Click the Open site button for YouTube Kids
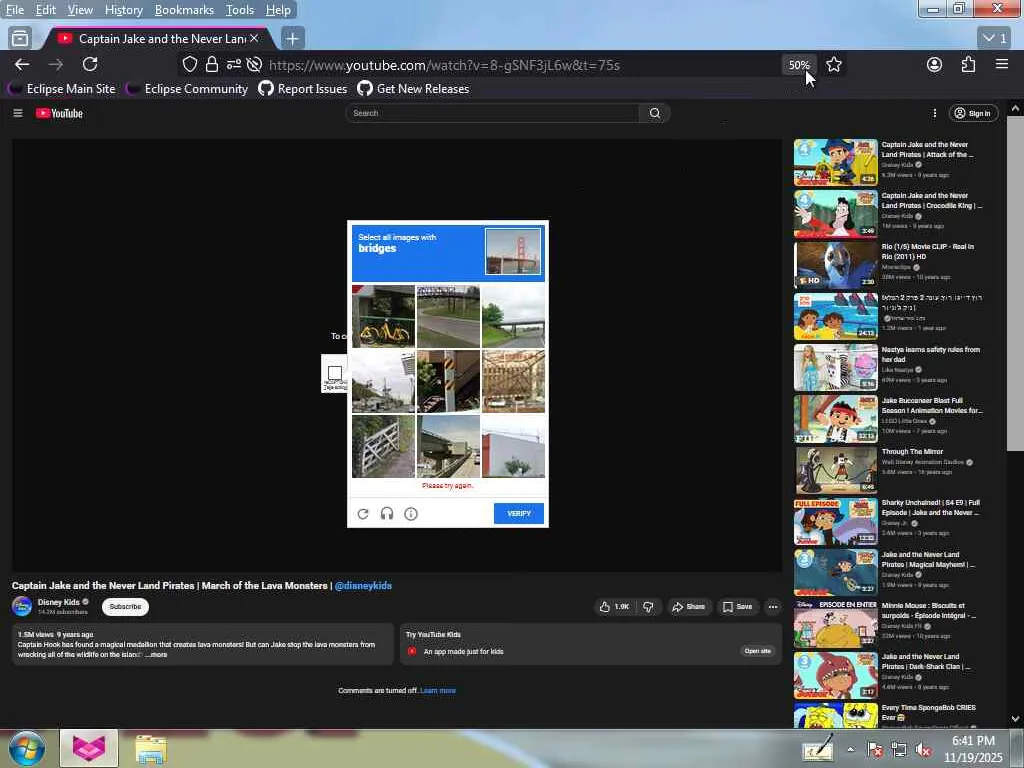1024x768 pixels. coord(758,651)
